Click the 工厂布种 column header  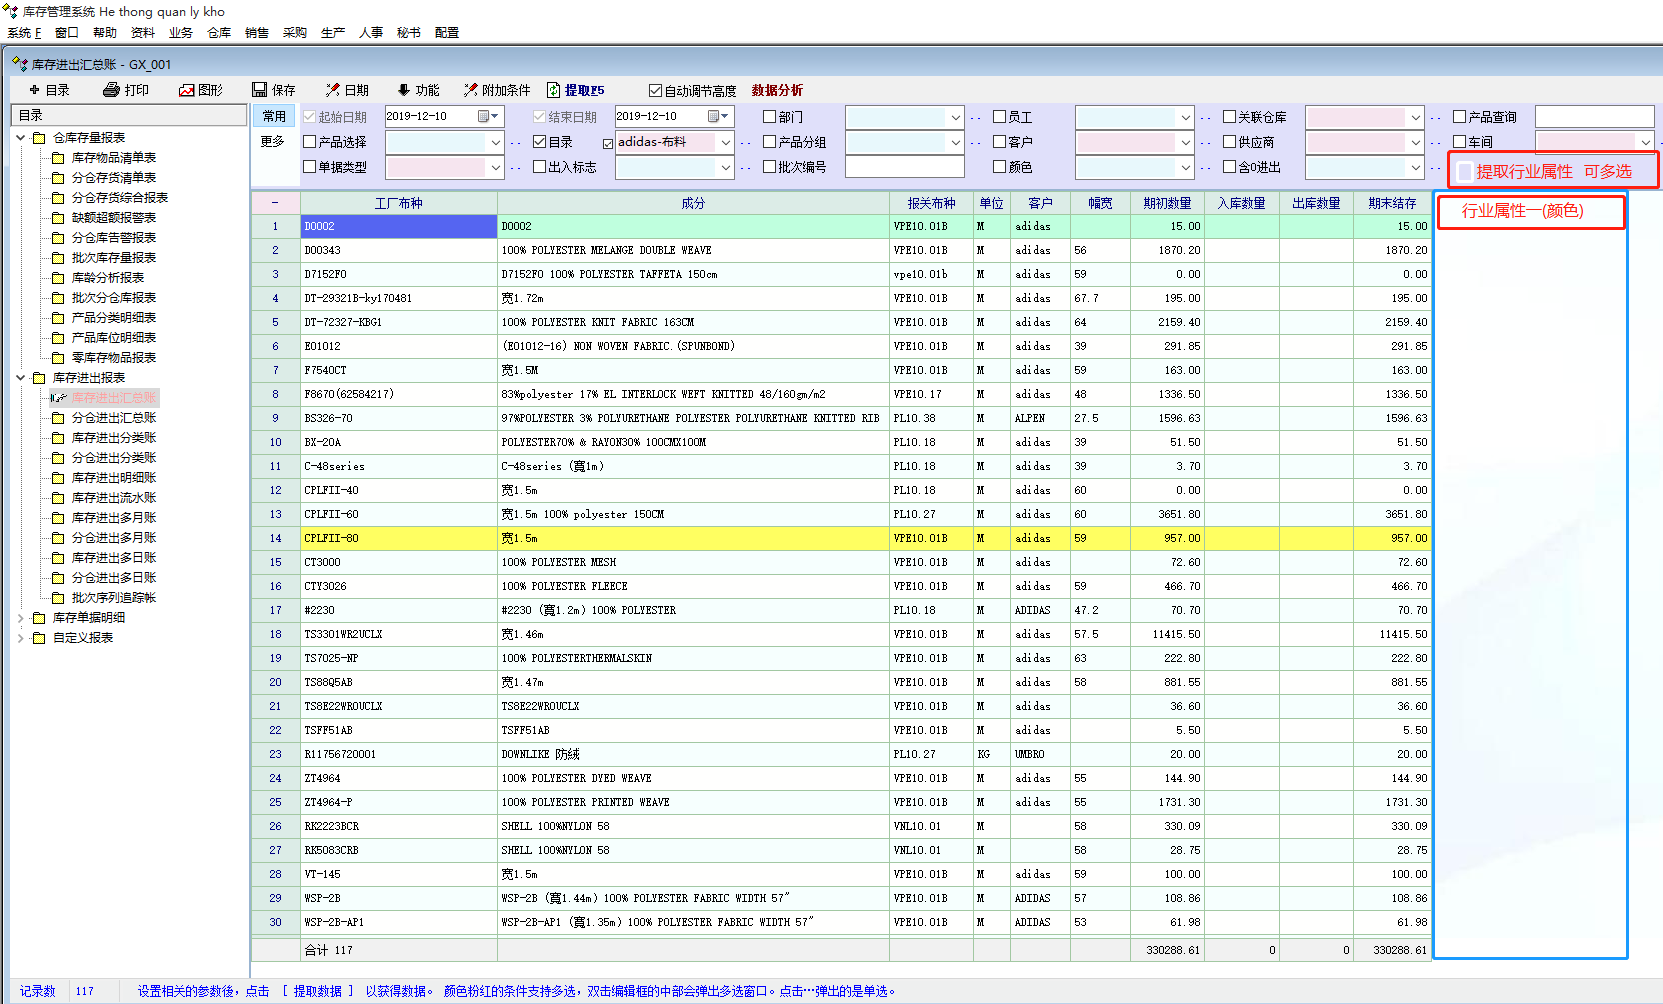[x=398, y=203]
